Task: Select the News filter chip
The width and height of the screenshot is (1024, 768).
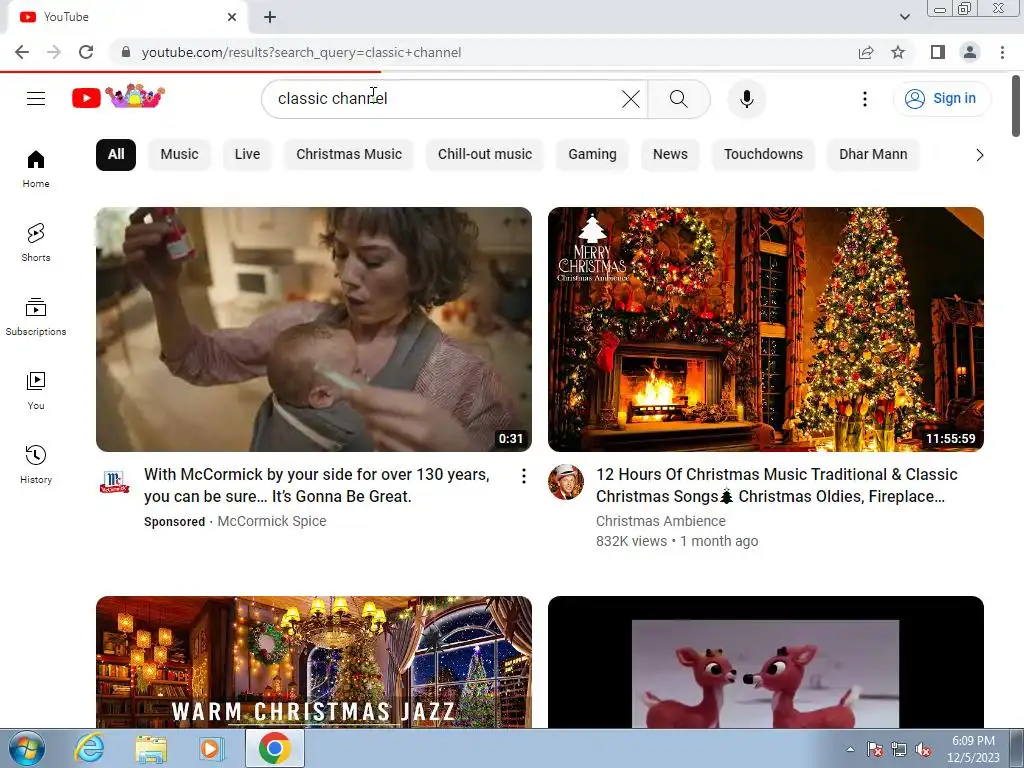Action: point(670,155)
